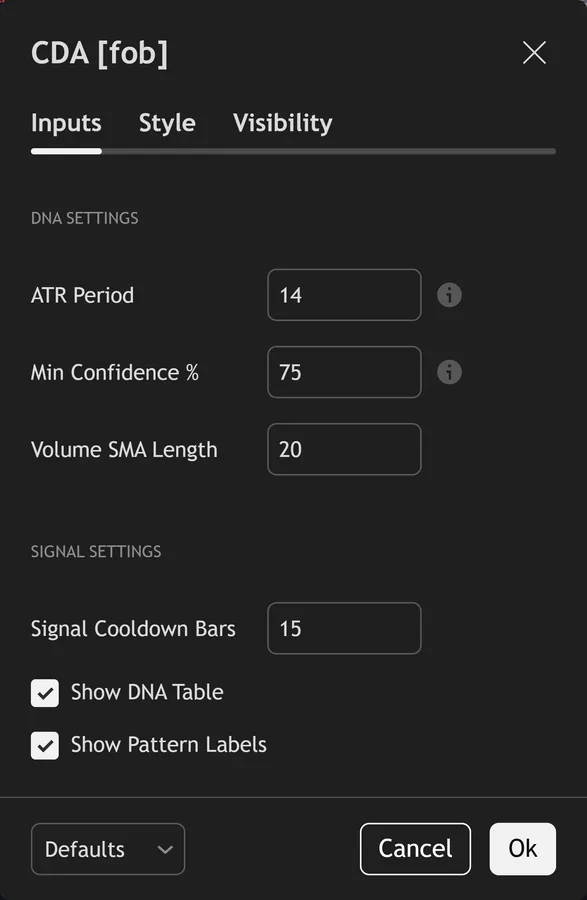The image size is (587, 900).
Task: Select the Volume SMA Length input box
Action: click(x=344, y=449)
